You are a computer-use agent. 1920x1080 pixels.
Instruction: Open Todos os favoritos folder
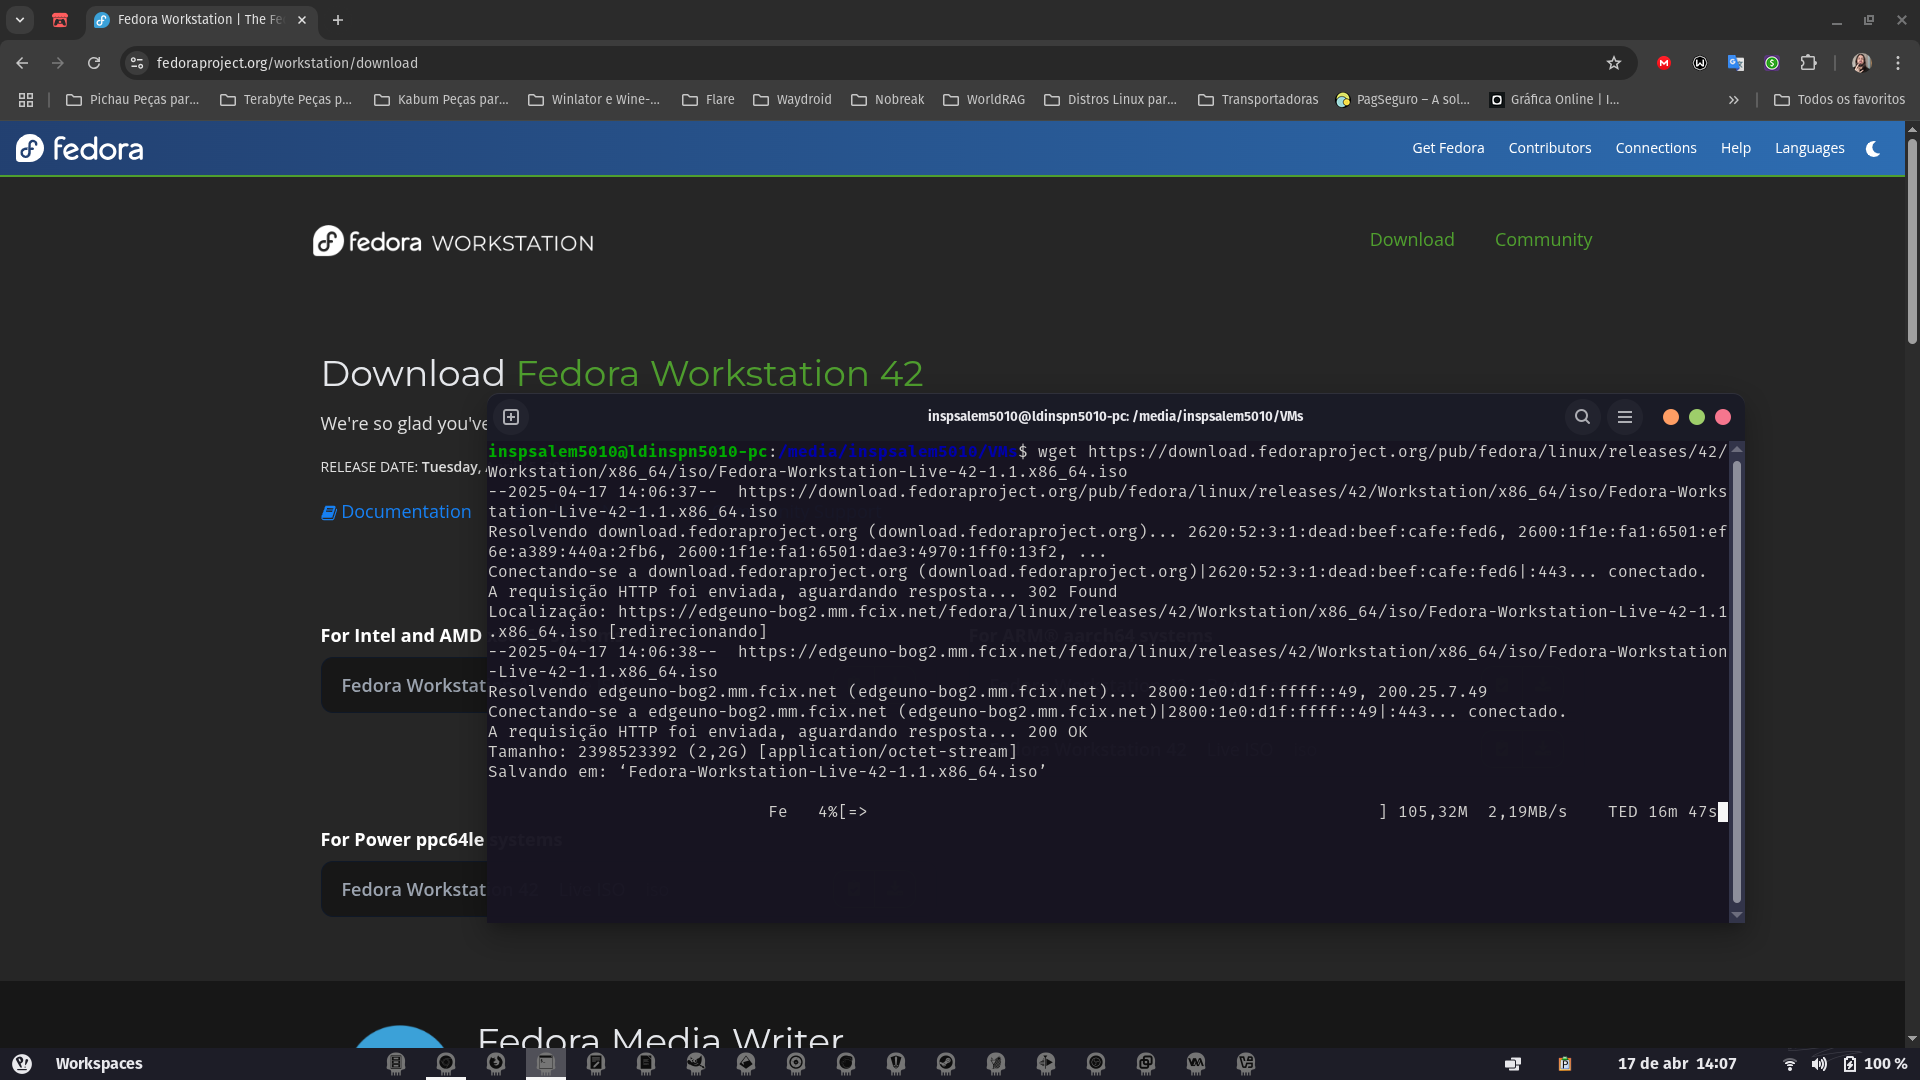coord(1839,100)
